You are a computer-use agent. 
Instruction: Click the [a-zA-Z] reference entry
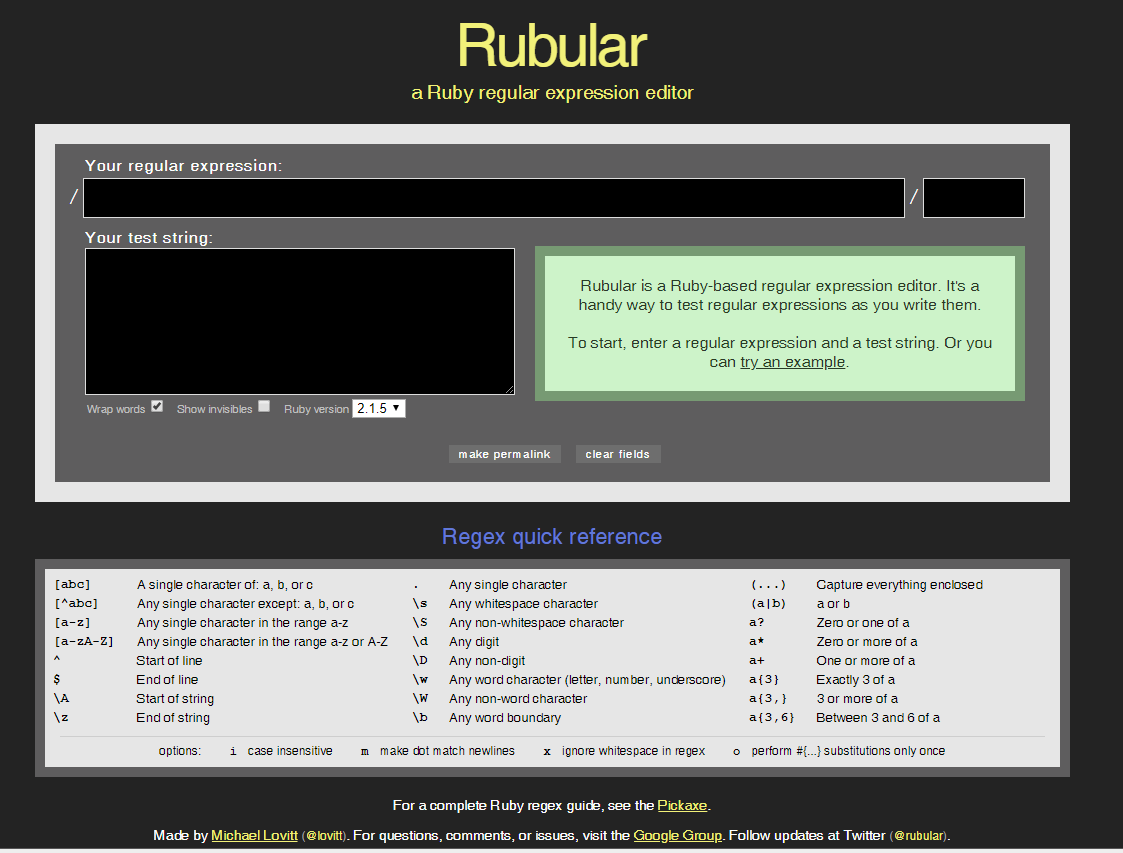(221, 642)
